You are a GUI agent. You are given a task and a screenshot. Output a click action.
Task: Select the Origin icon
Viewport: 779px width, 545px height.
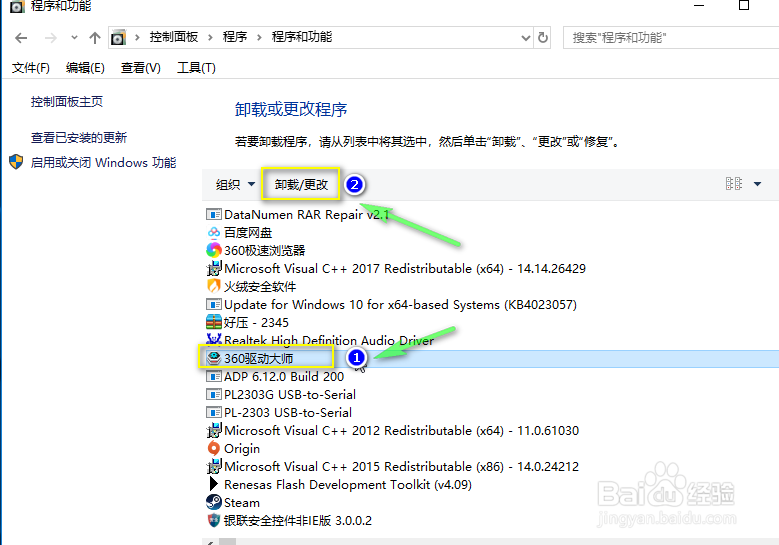214,448
